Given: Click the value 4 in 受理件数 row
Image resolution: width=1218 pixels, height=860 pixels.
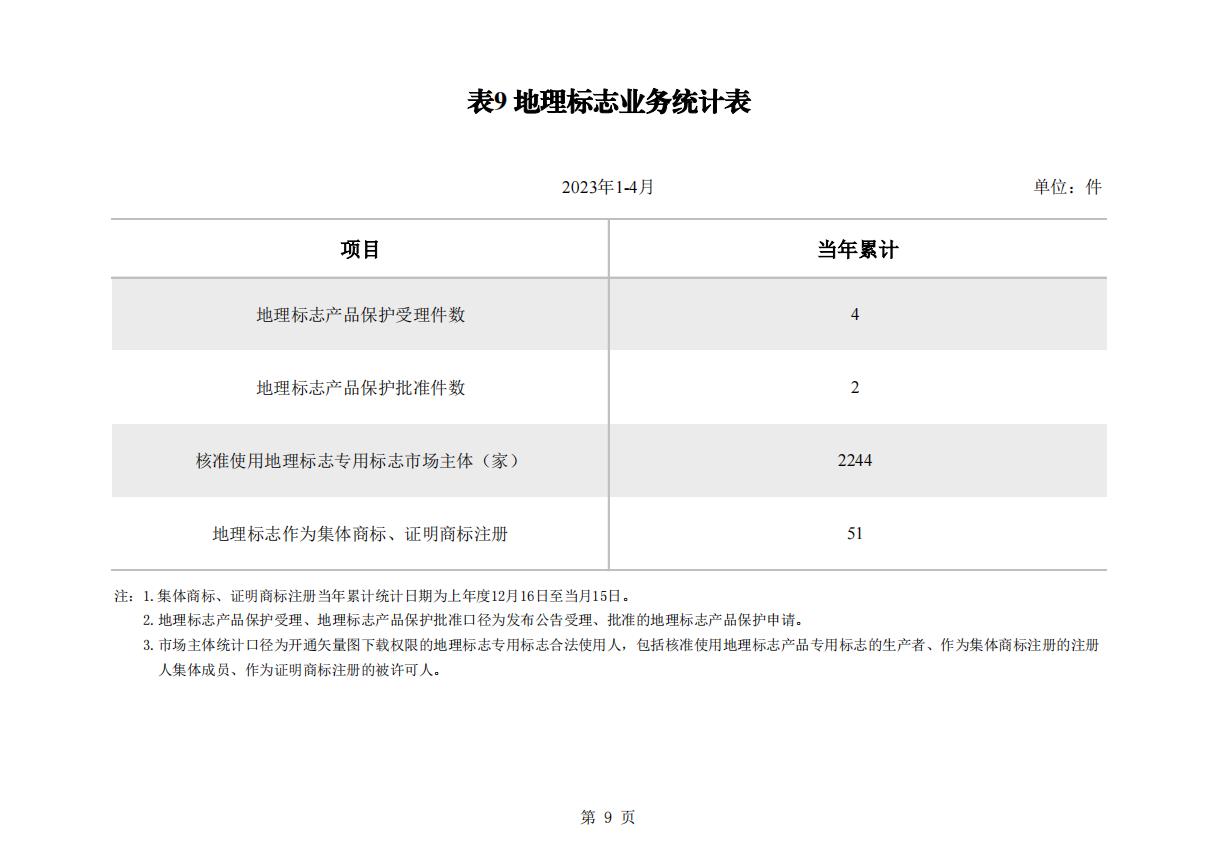Looking at the screenshot, I should (855, 315).
